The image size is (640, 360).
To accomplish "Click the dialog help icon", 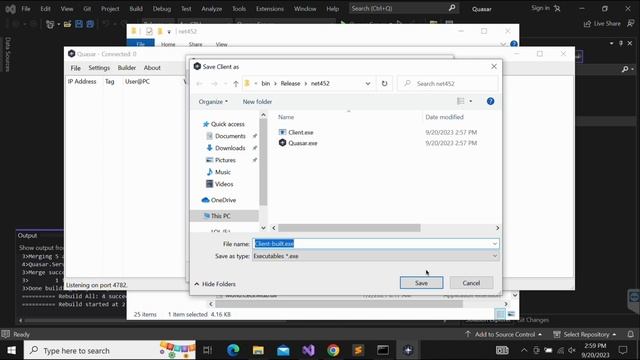I will point(490,101).
